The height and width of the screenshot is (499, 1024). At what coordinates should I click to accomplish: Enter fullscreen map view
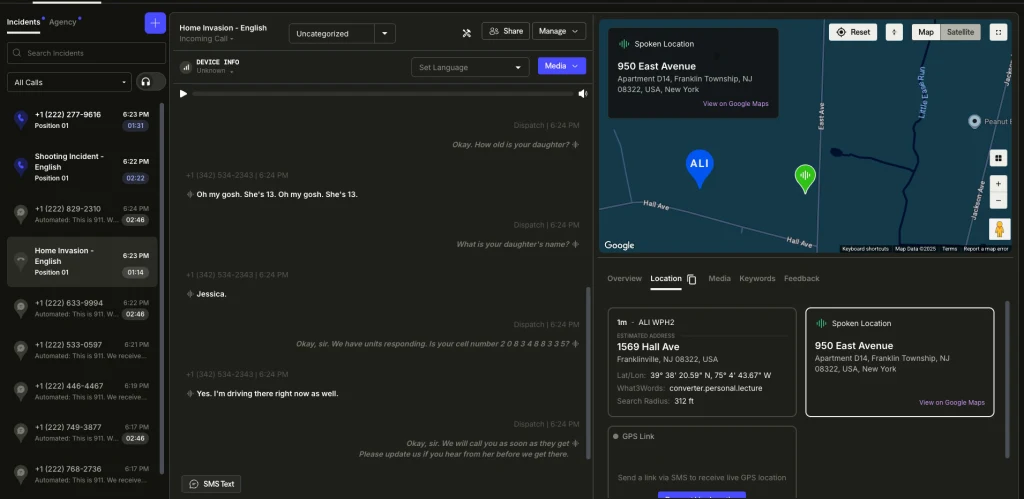coord(997,32)
